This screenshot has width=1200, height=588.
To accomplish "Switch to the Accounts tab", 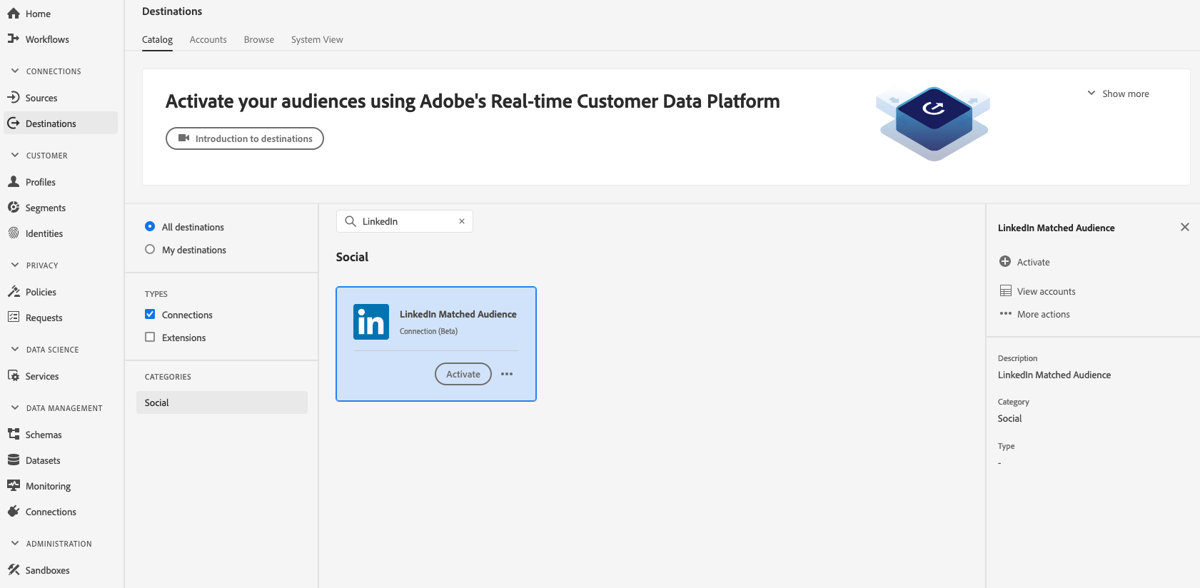I will tap(208, 39).
